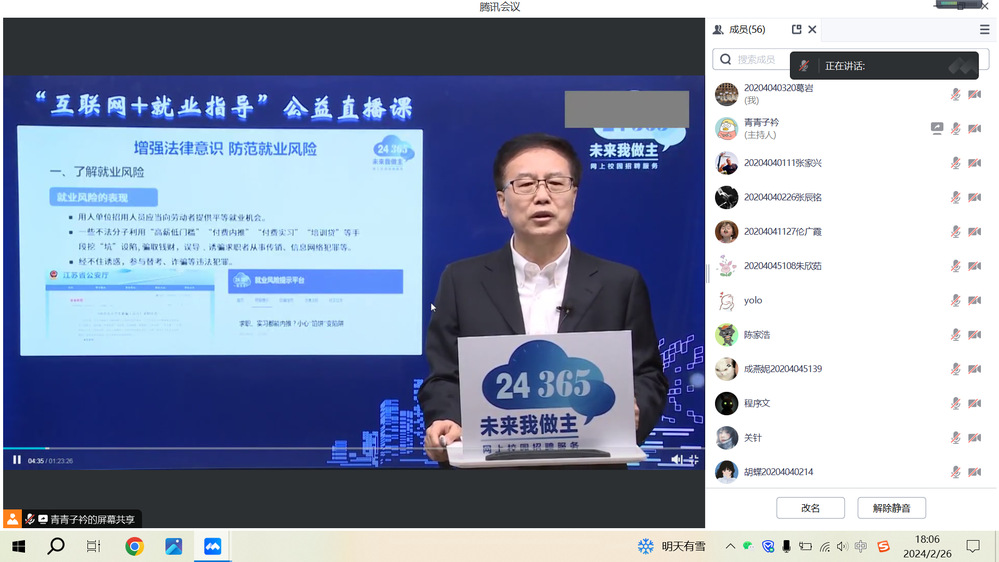
Task: Pop out the members panel
Action: 796,30
